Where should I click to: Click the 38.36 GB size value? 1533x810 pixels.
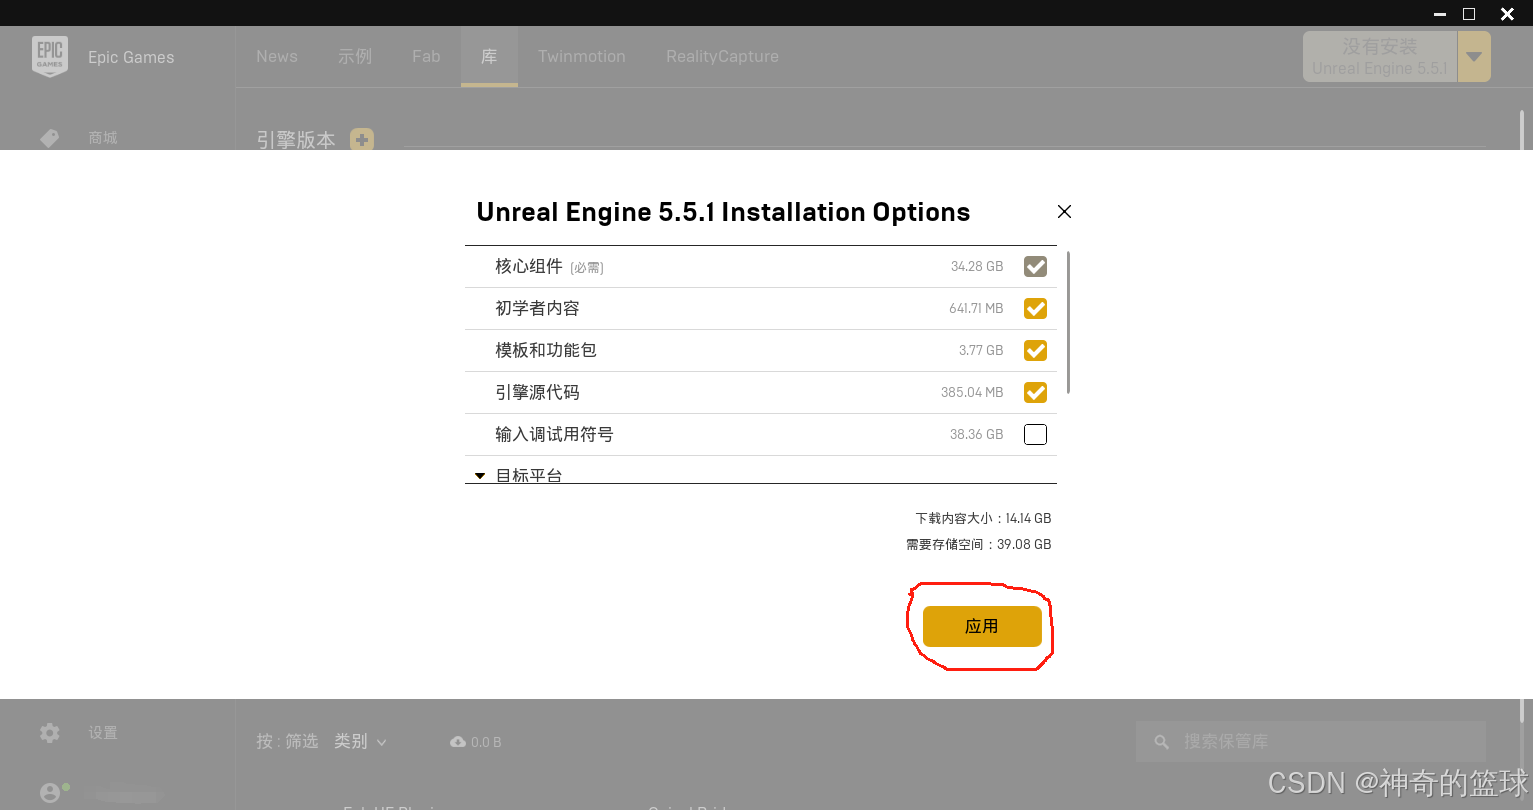[977, 435]
